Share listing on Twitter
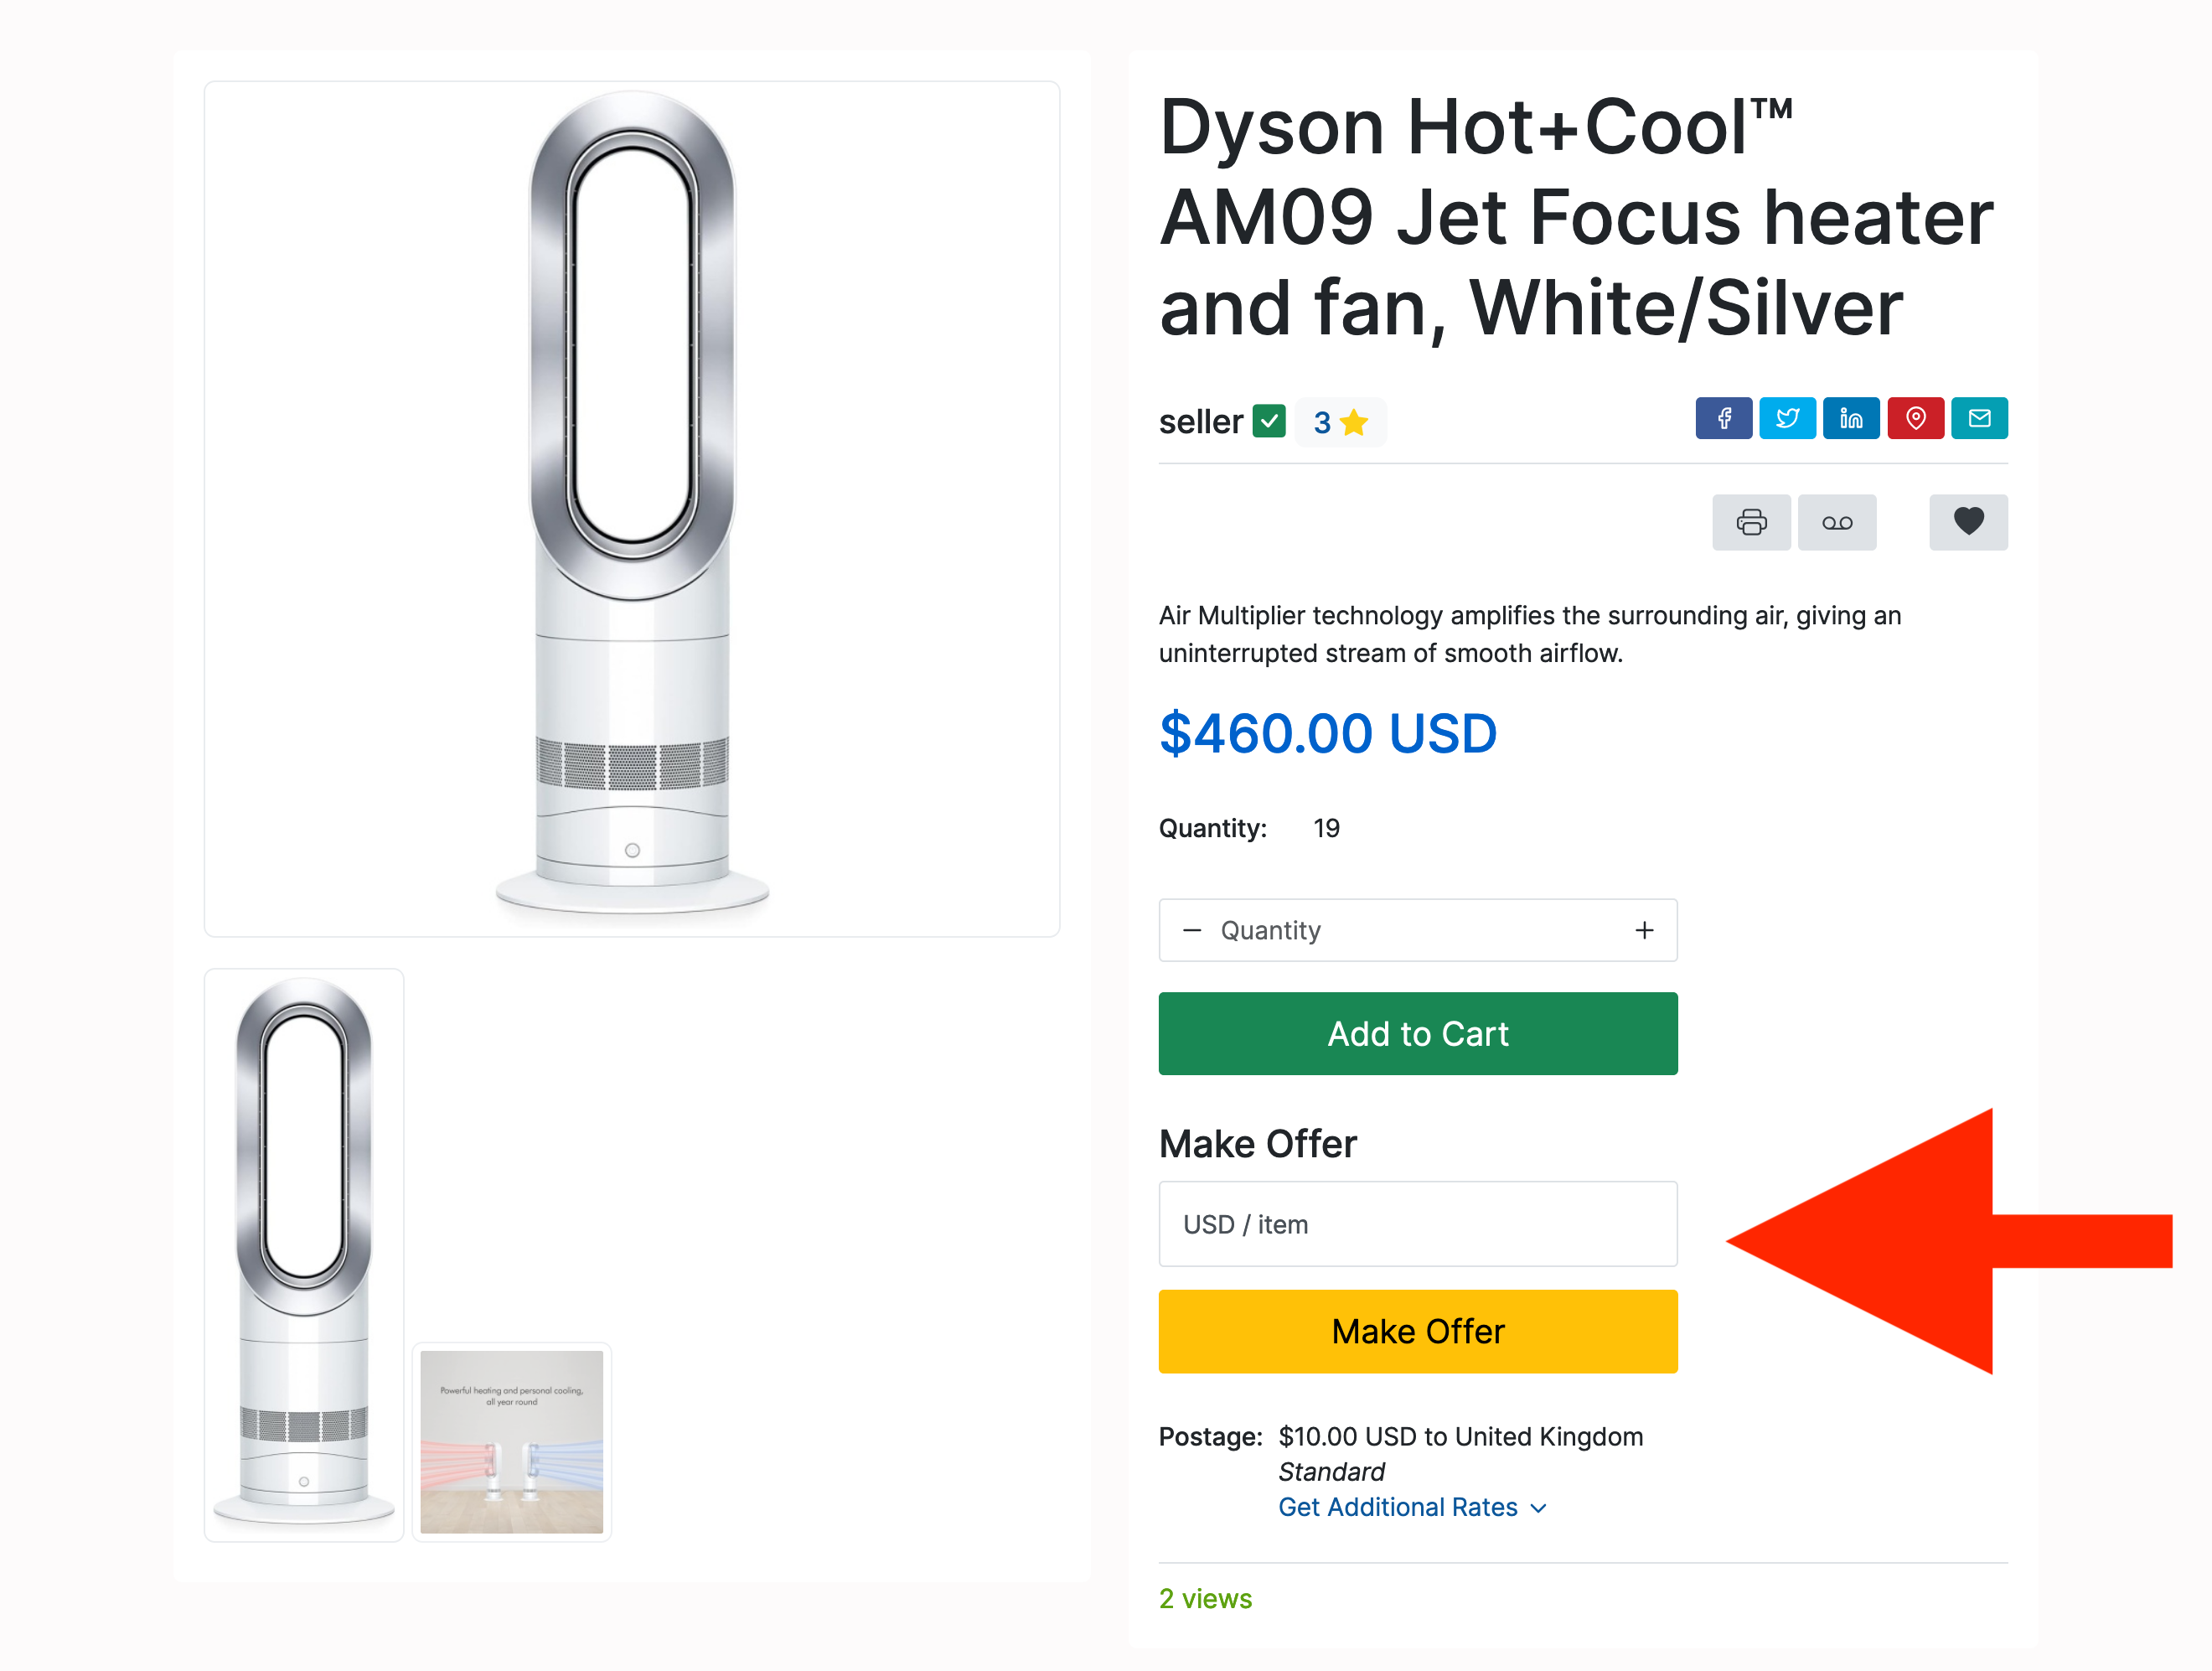This screenshot has height=1671, width=2212. [x=1787, y=418]
